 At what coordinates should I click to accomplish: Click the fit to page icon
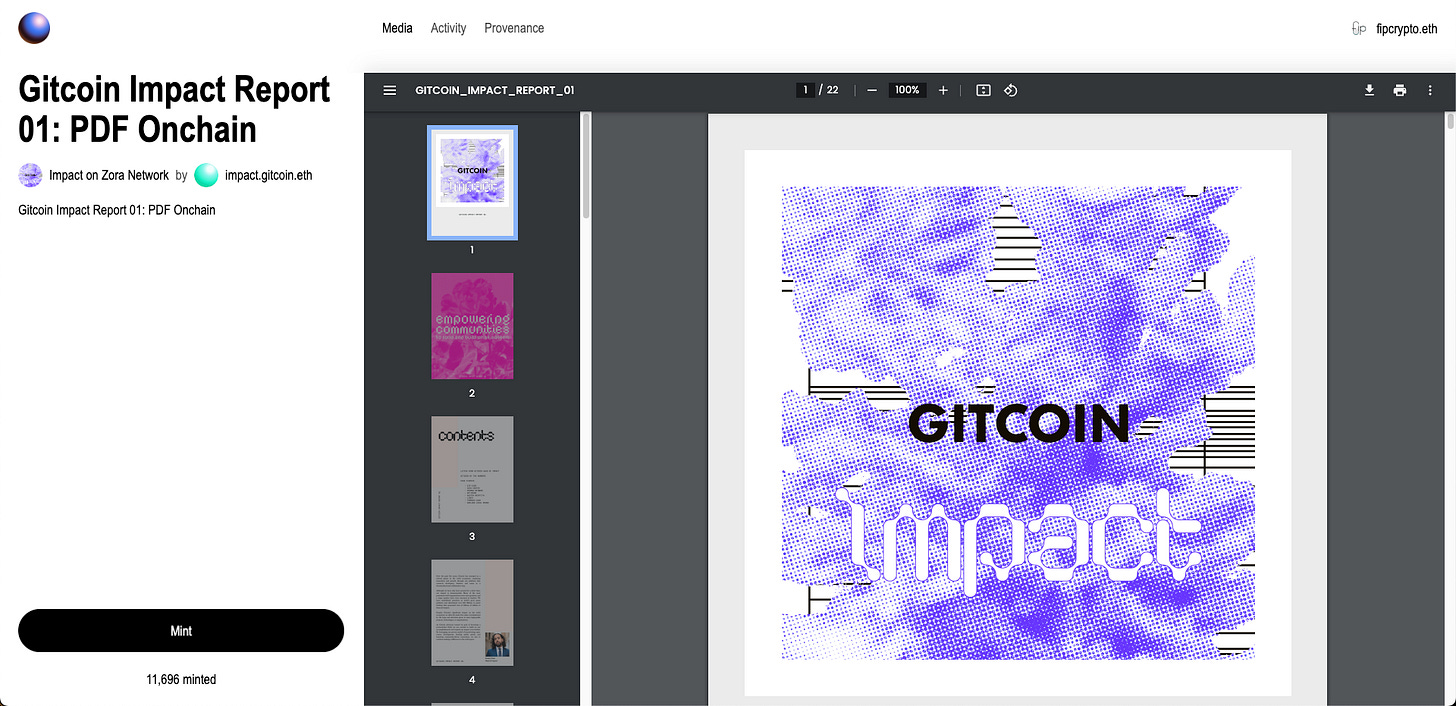[983, 90]
